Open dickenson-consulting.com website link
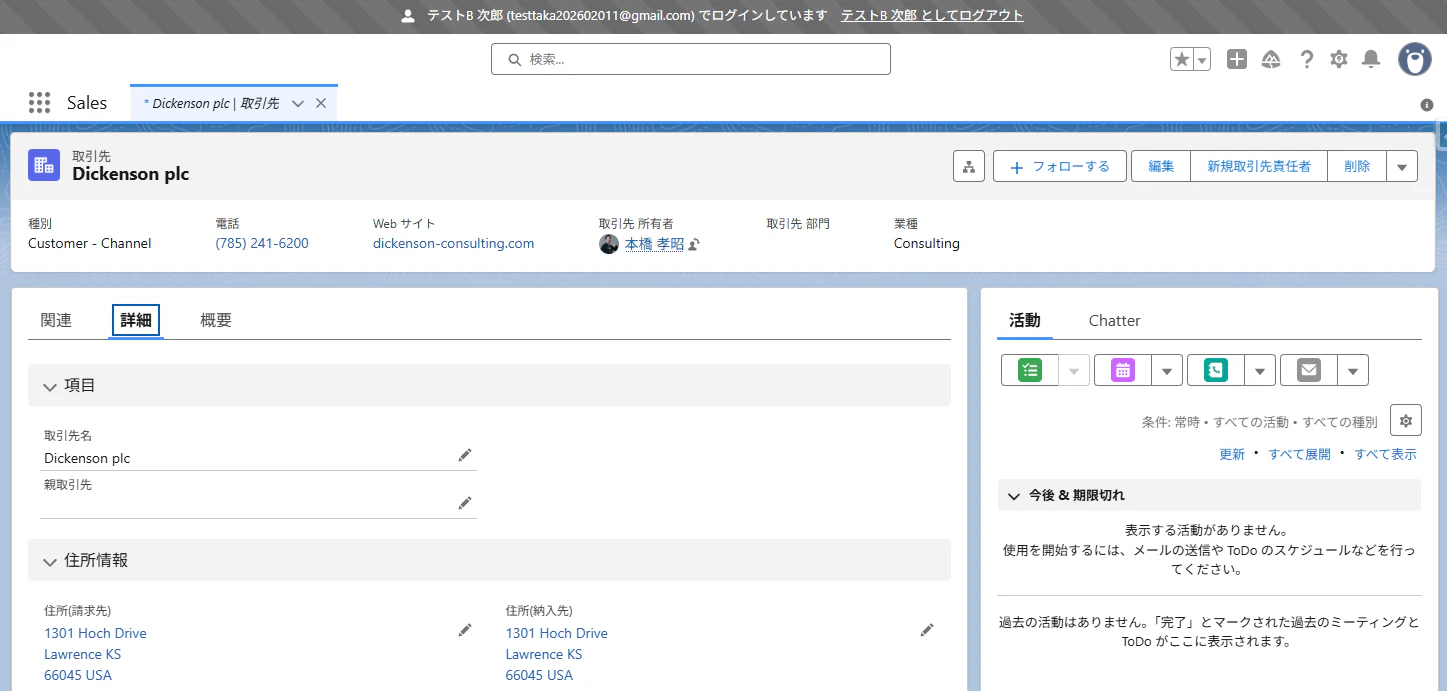The width and height of the screenshot is (1447, 691). [453, 243]
